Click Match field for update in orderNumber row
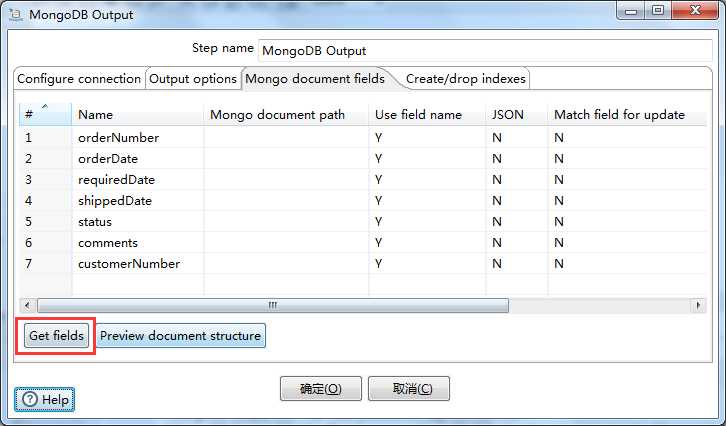Viewport: 726px width, 426px height. coord(627,138)
